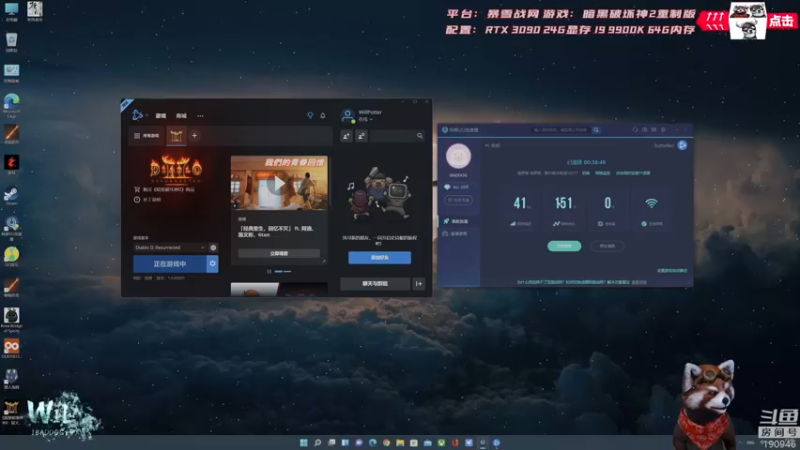Click the expand arrow on the news card
800x450 pixels.
(x=323, y=261)
